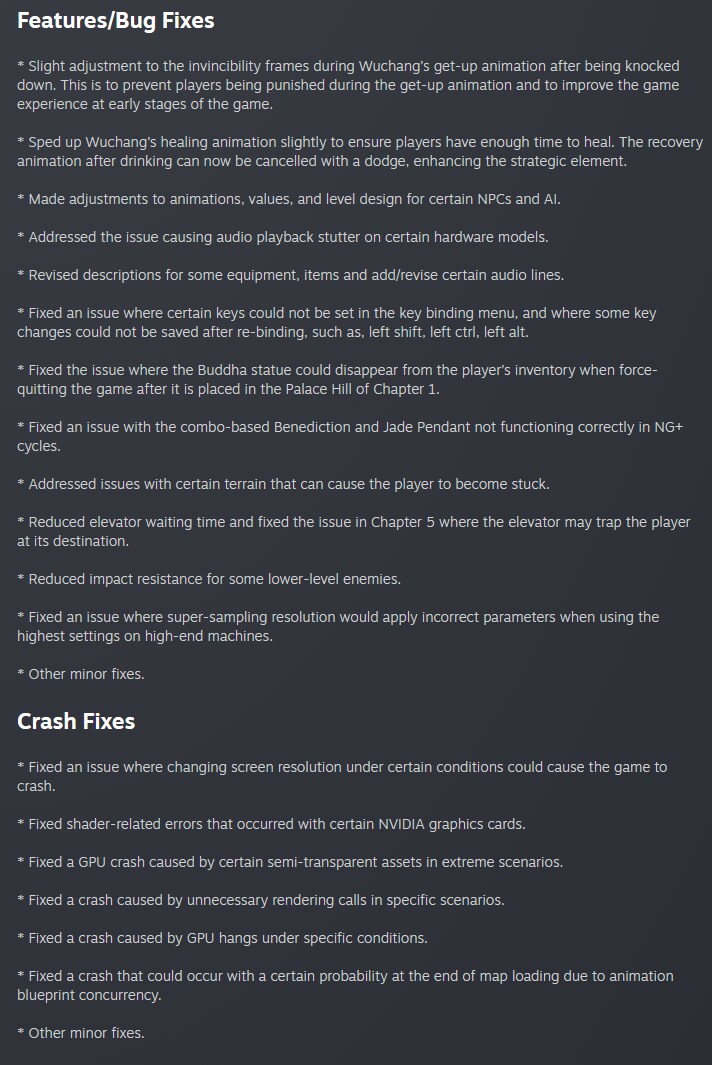Click the super-sampling resolution fix paragraph

(338, 627)
